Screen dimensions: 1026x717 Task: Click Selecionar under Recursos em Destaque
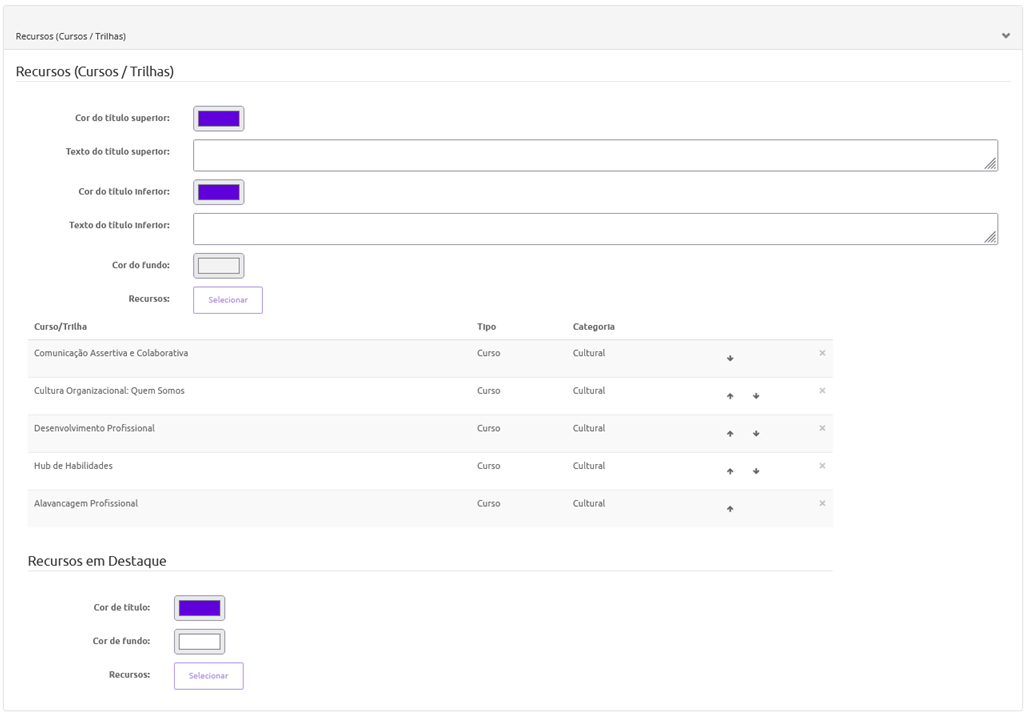208,676
